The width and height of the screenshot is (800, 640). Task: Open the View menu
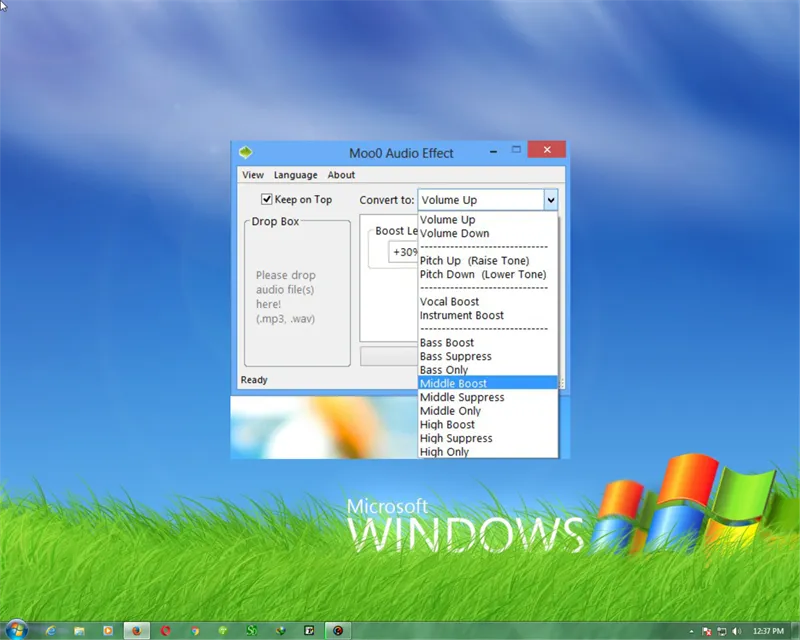point(253,175)
